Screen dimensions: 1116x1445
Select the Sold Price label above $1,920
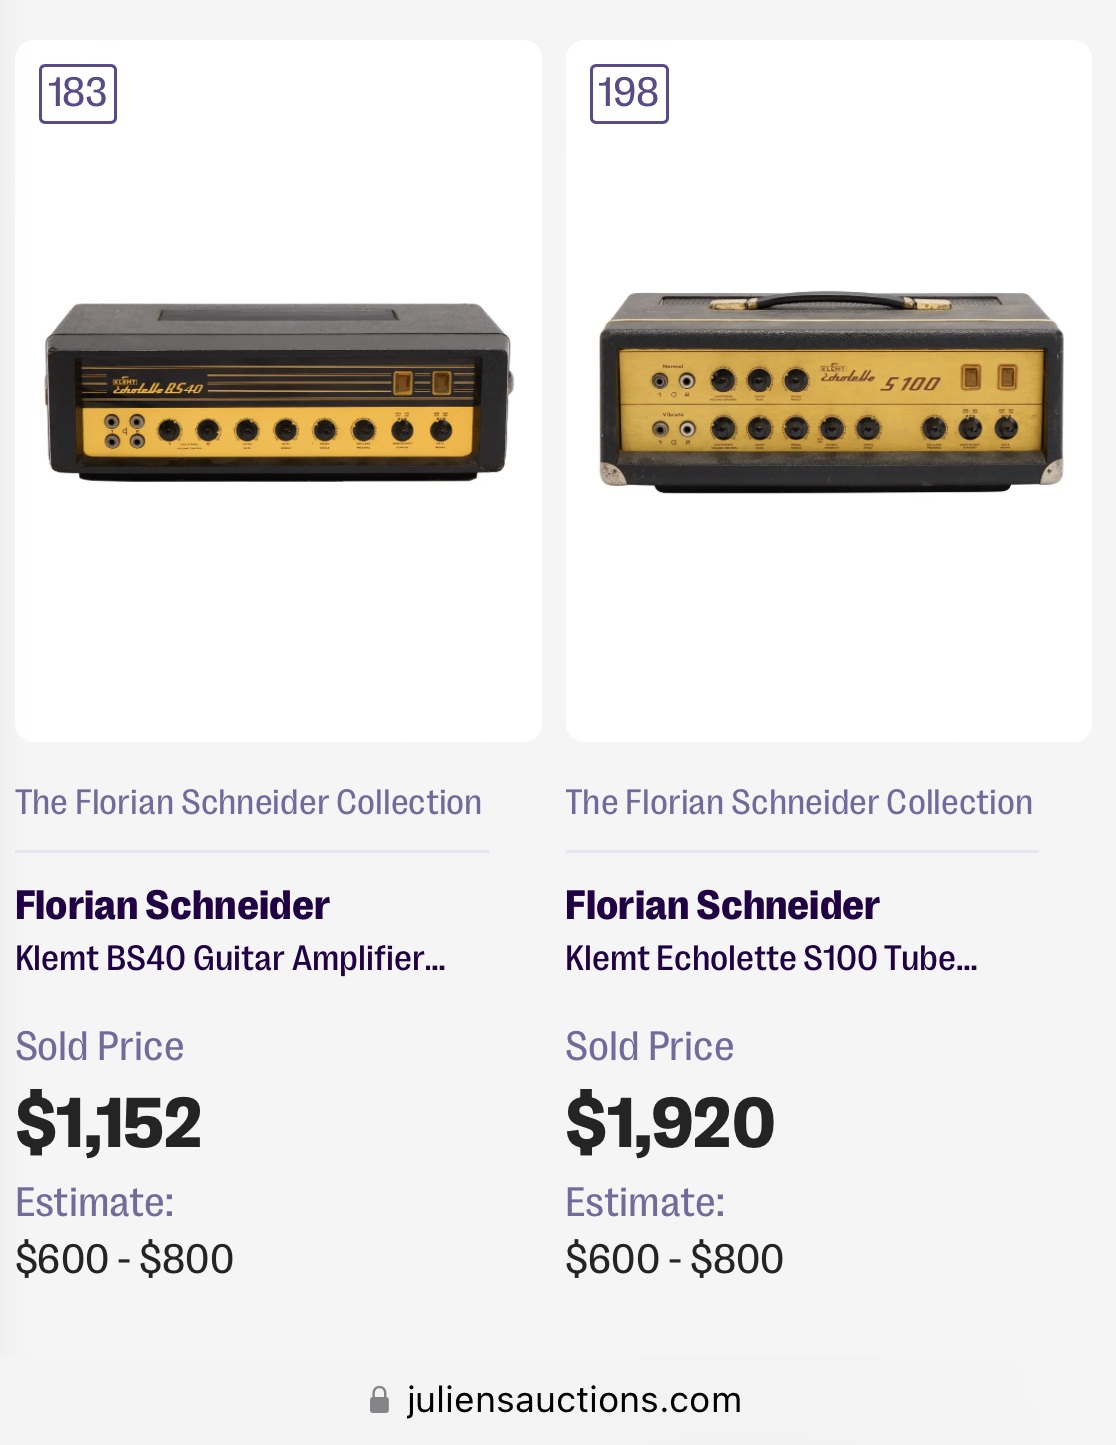(650, 1046)
